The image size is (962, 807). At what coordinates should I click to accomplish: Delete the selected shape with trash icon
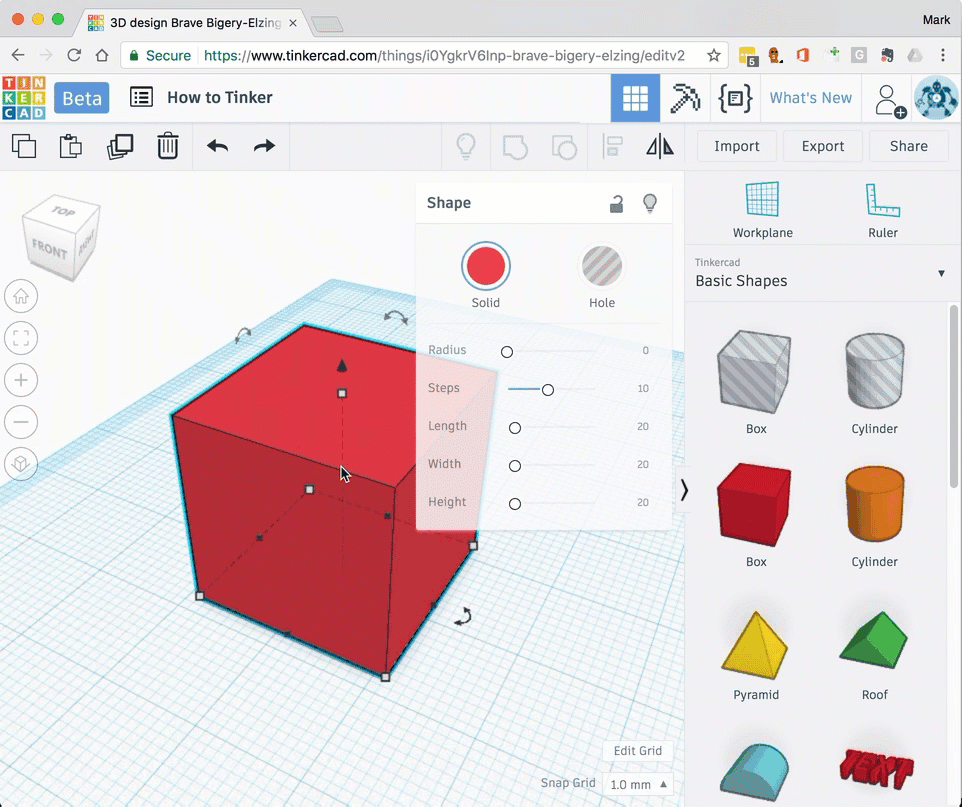[x=167, y=146]
